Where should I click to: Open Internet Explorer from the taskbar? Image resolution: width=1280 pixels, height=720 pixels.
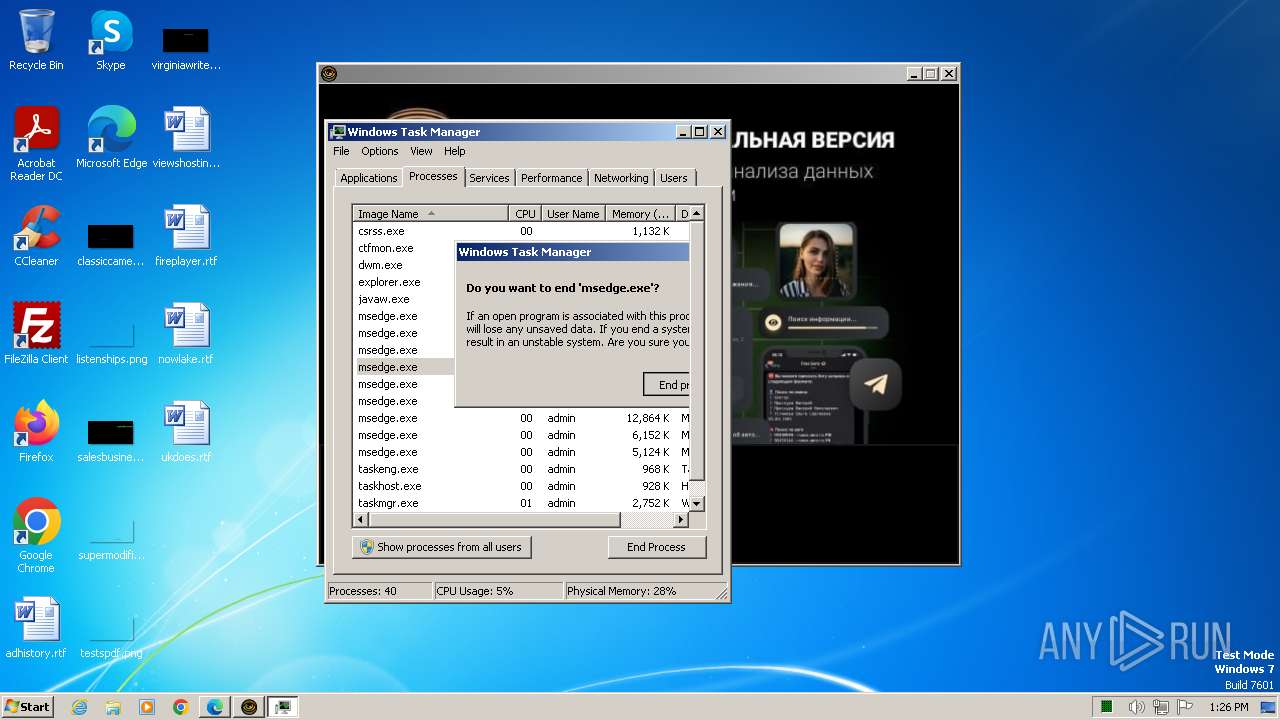(79, 707)
